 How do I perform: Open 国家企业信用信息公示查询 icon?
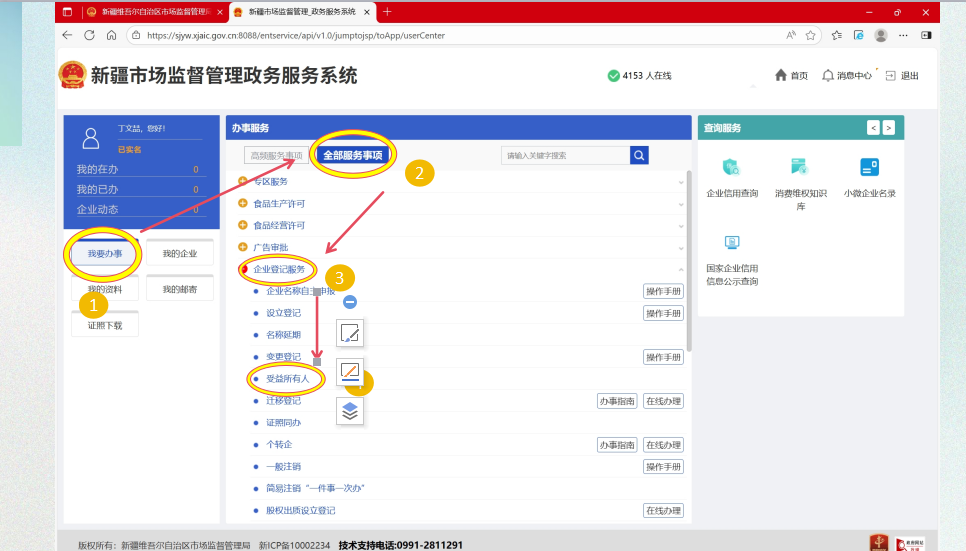tap(732, 243)
